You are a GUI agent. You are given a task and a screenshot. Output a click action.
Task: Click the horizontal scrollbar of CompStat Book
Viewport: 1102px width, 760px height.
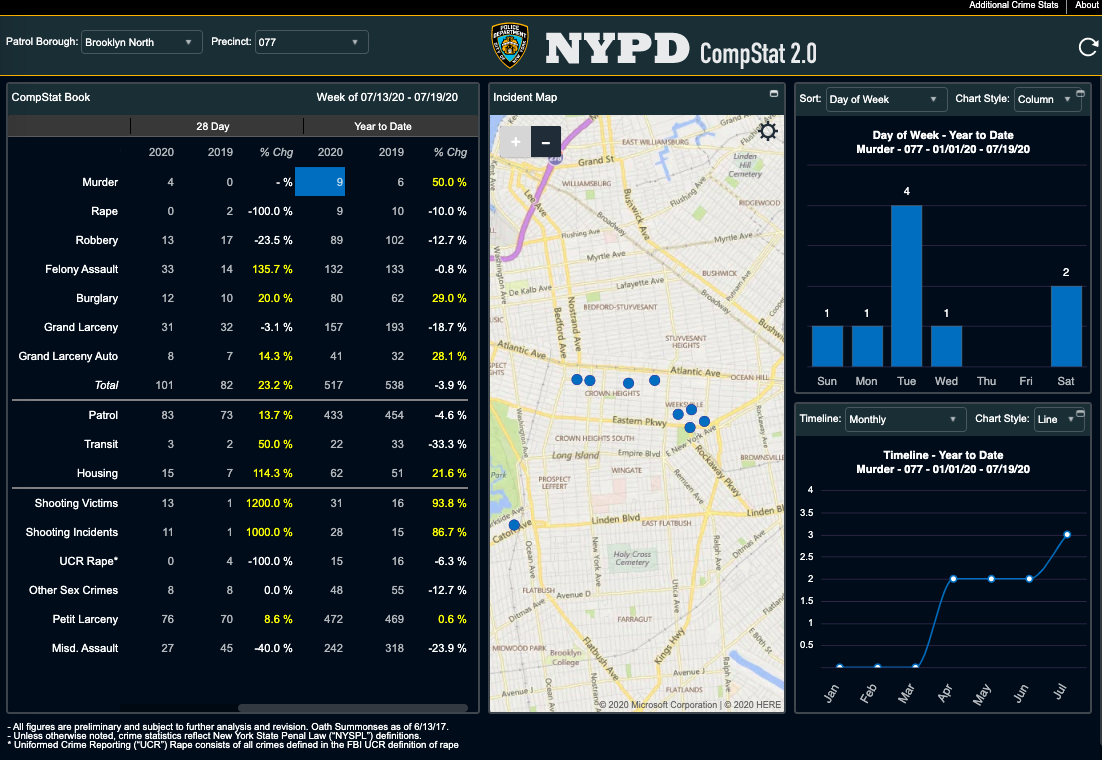[353, 708]
